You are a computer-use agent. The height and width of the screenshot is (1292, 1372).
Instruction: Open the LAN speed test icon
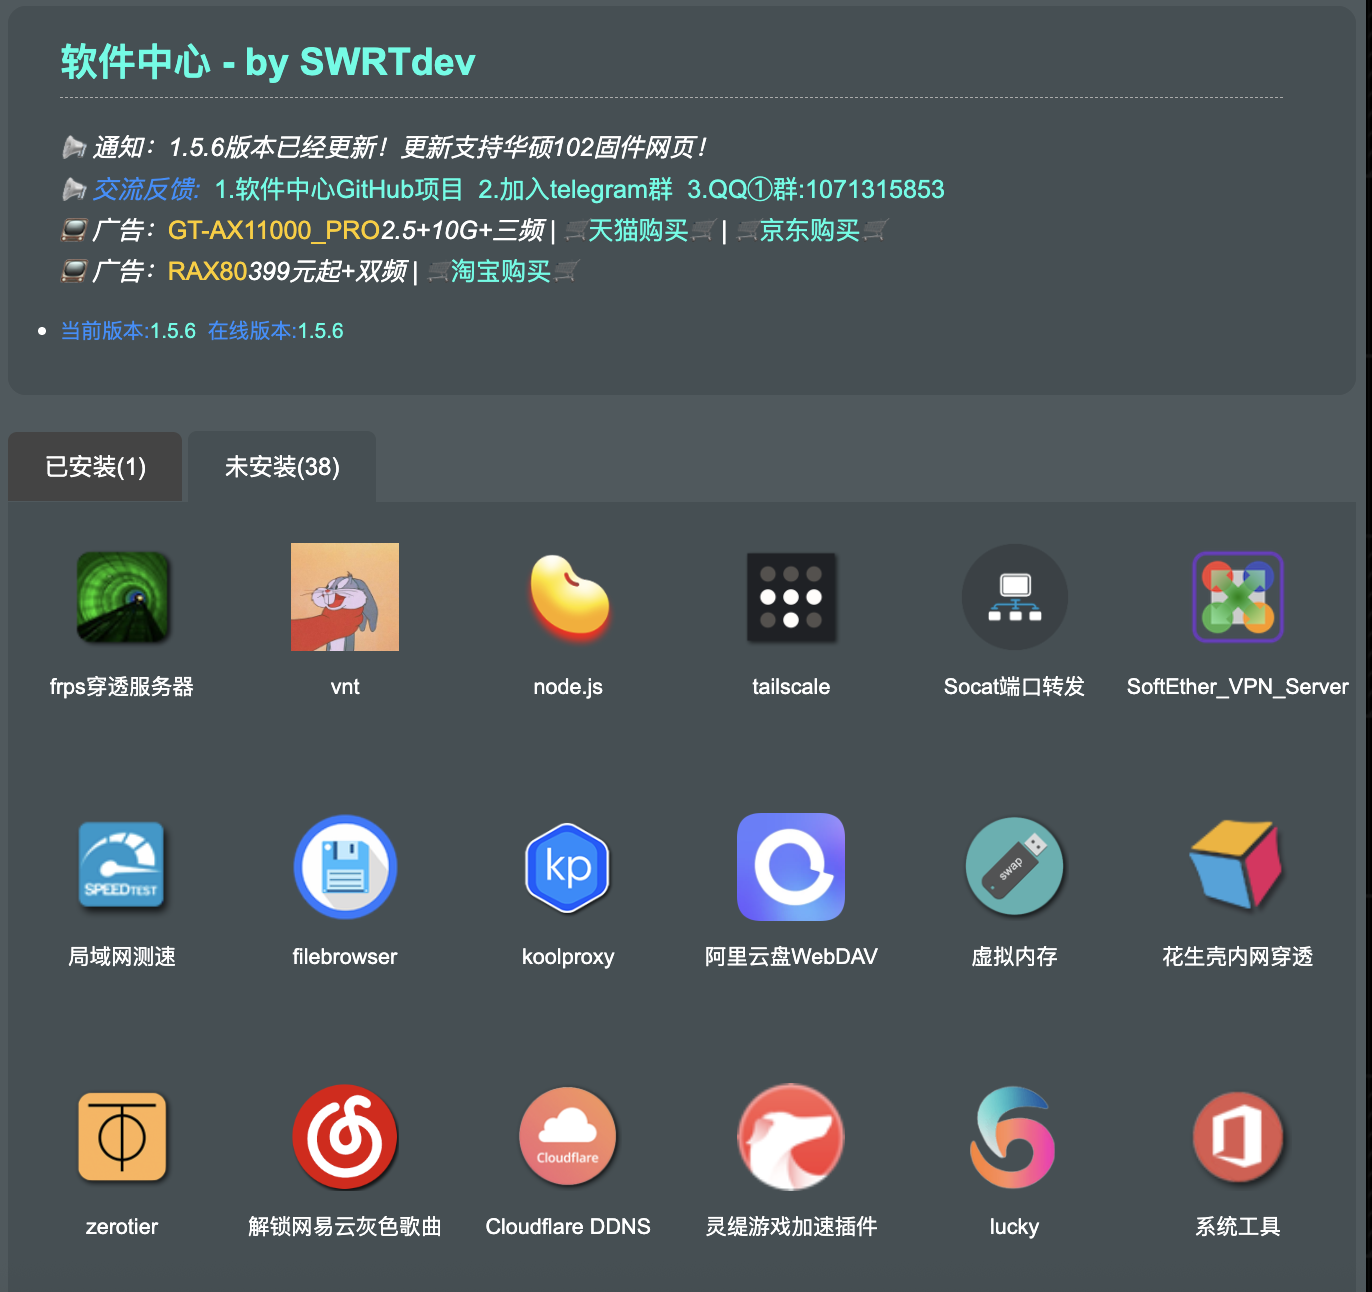122,867
